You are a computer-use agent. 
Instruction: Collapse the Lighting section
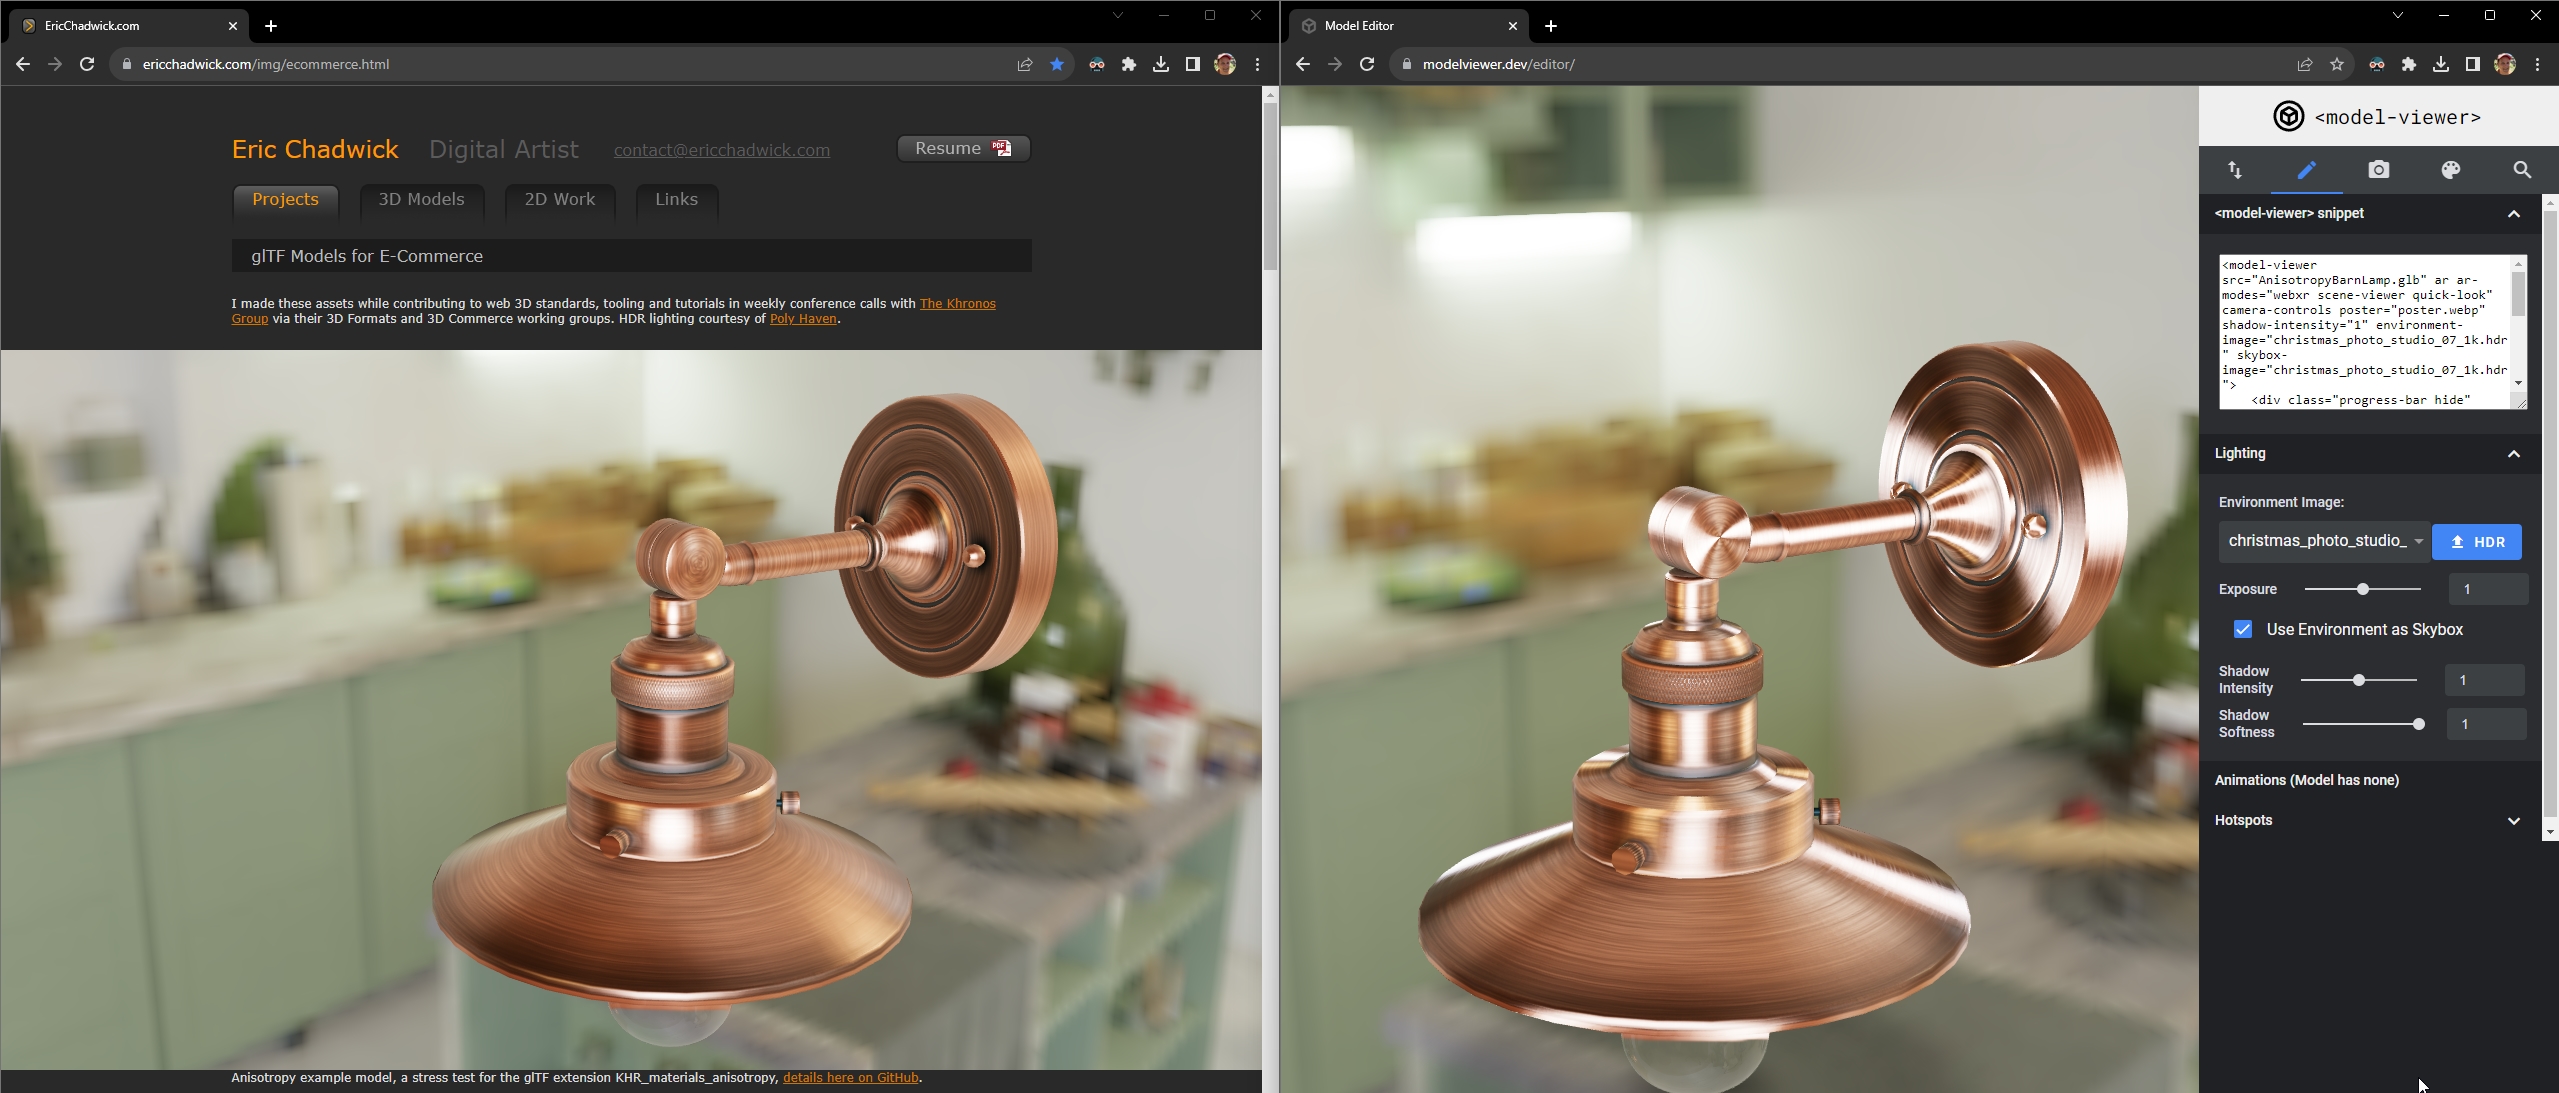coord(2512,455)
